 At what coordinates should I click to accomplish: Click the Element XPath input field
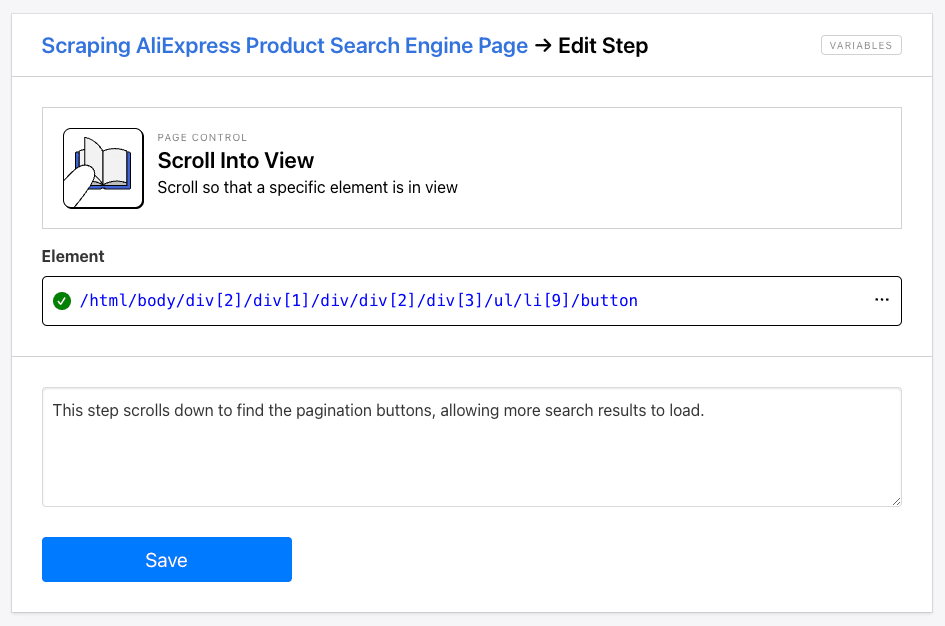click(x=471, y=301)
